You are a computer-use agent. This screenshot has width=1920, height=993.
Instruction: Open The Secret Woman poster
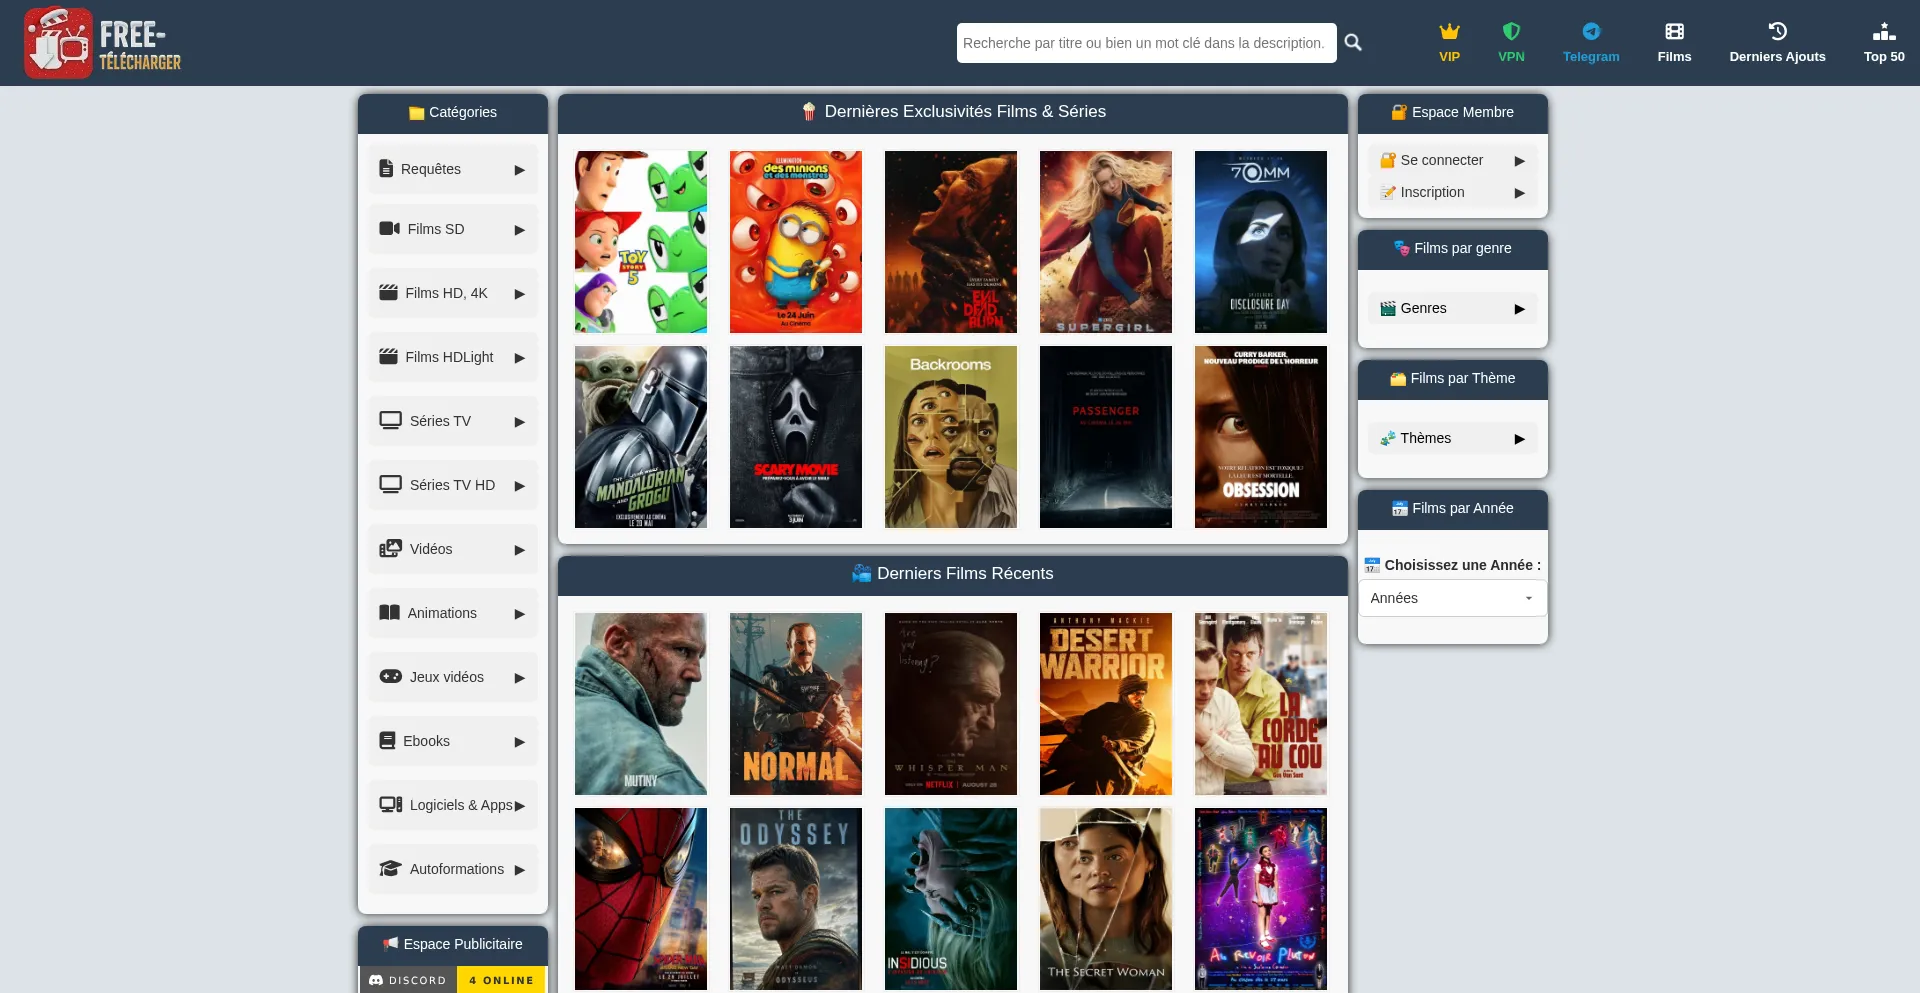pos(1106,899)
